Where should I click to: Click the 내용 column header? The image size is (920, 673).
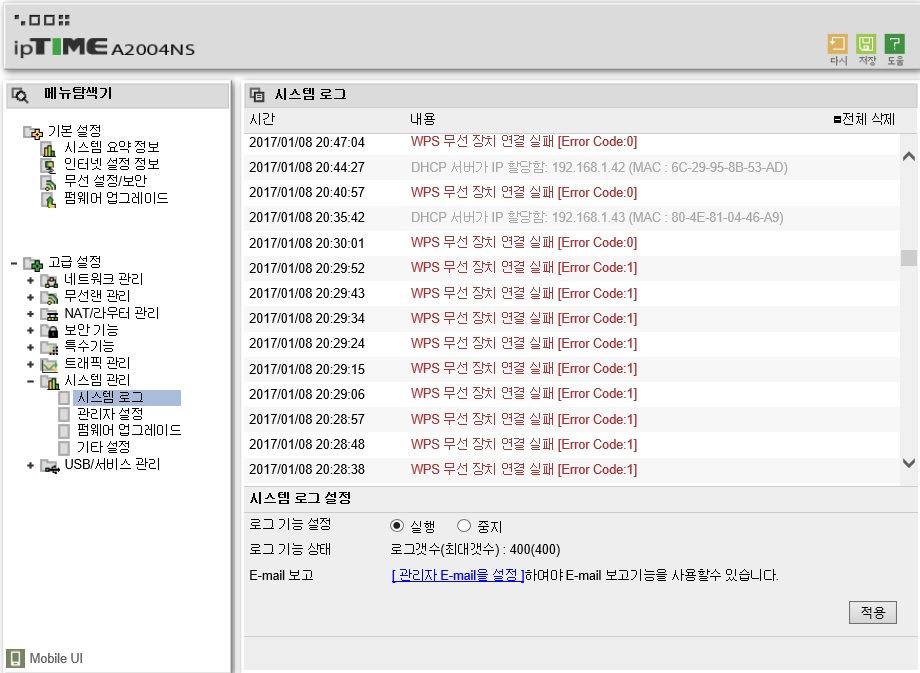coord(422,119)
